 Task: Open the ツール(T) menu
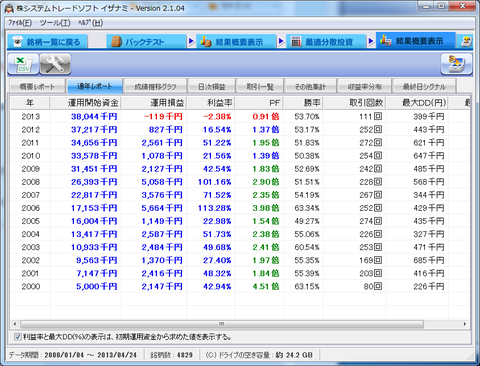pos(55,23)
